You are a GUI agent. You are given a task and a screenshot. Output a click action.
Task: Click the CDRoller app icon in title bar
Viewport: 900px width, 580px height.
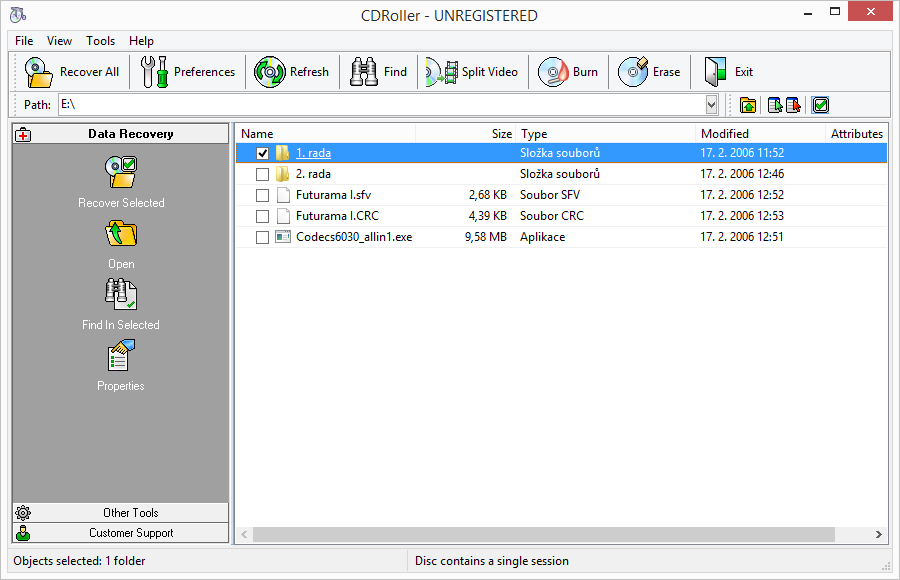coord(18,15)
